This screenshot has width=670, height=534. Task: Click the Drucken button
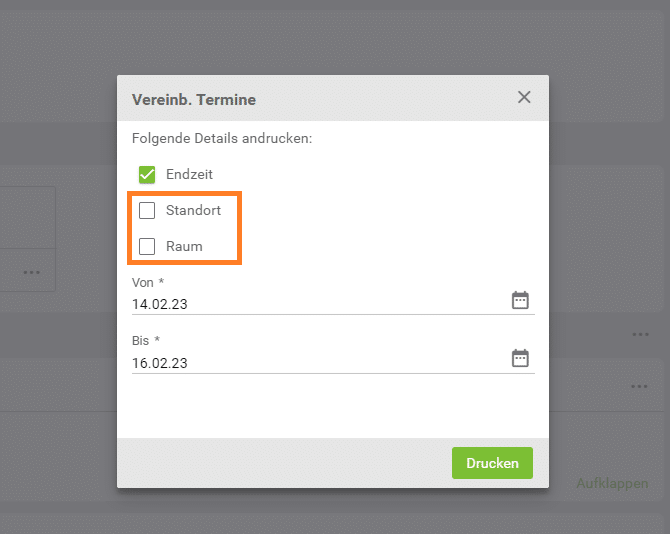click(x=492, y=463)
